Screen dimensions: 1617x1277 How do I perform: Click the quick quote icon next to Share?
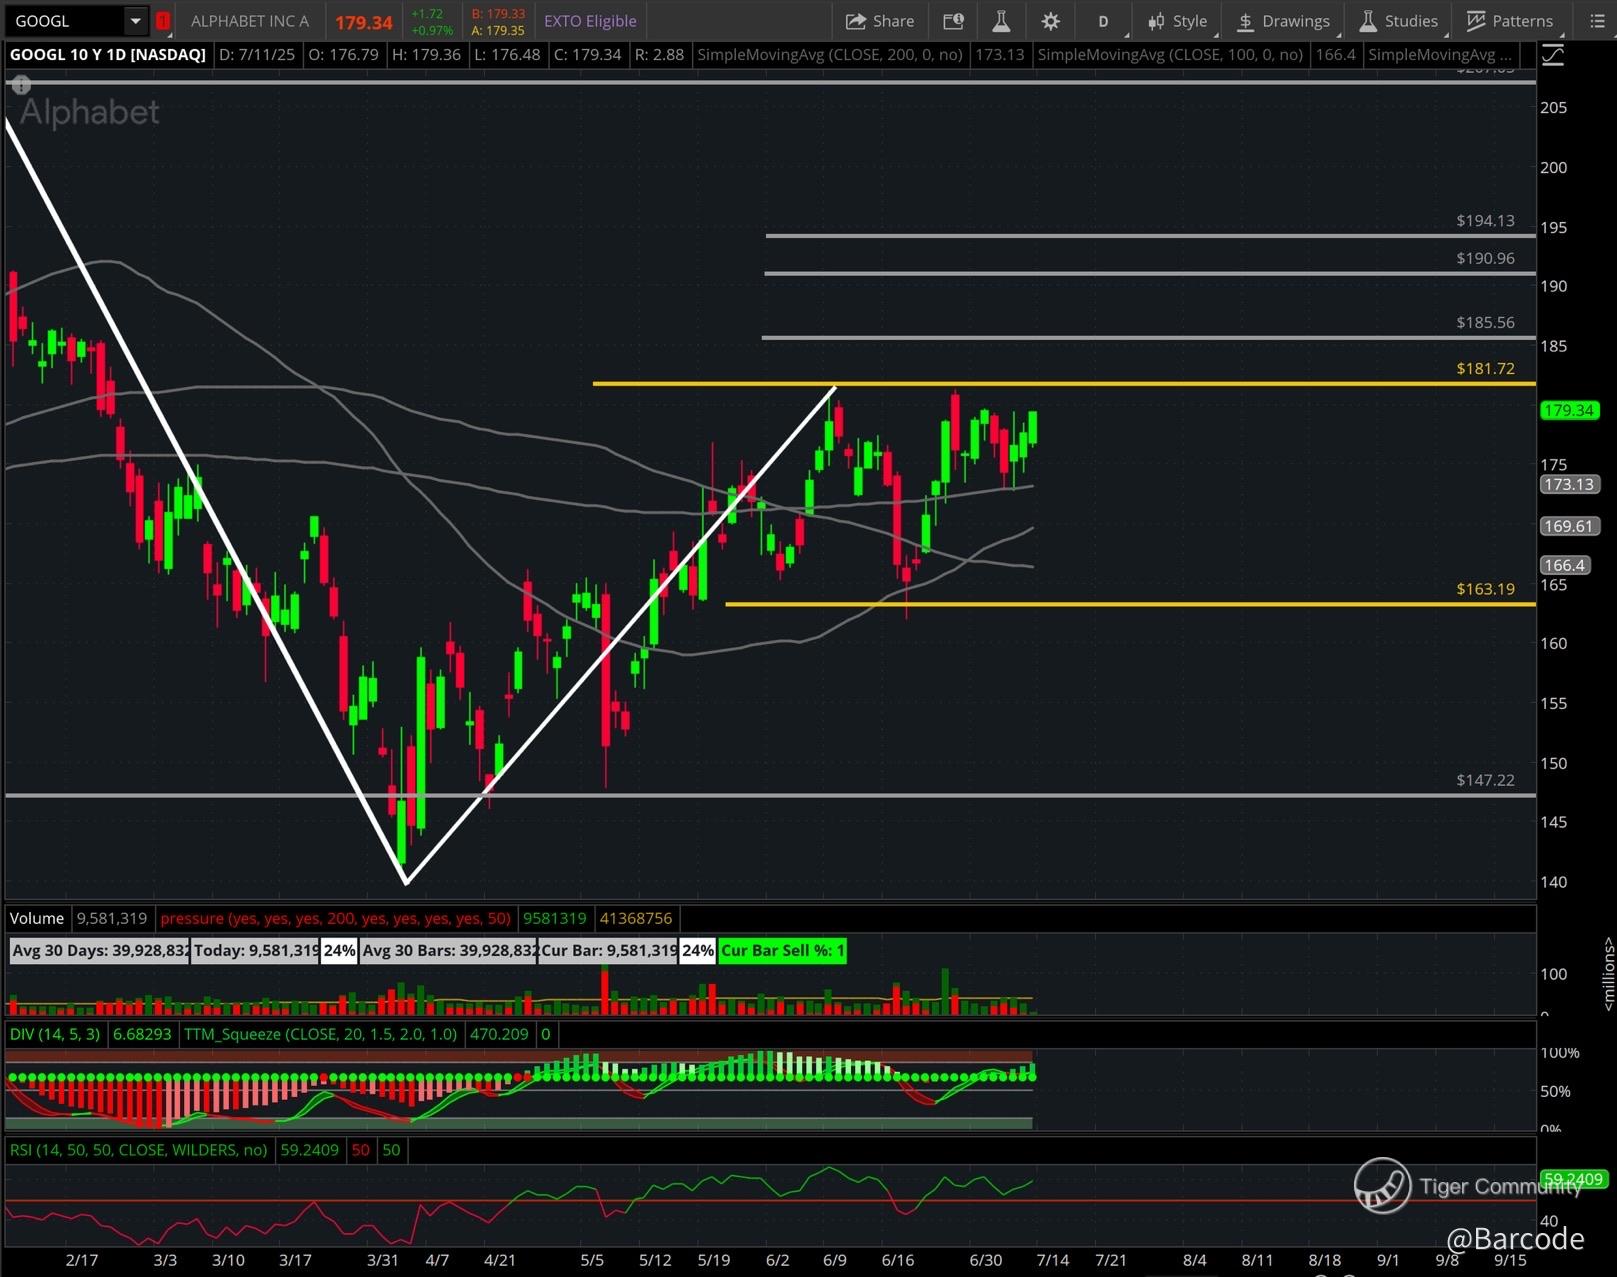point(953,21)
